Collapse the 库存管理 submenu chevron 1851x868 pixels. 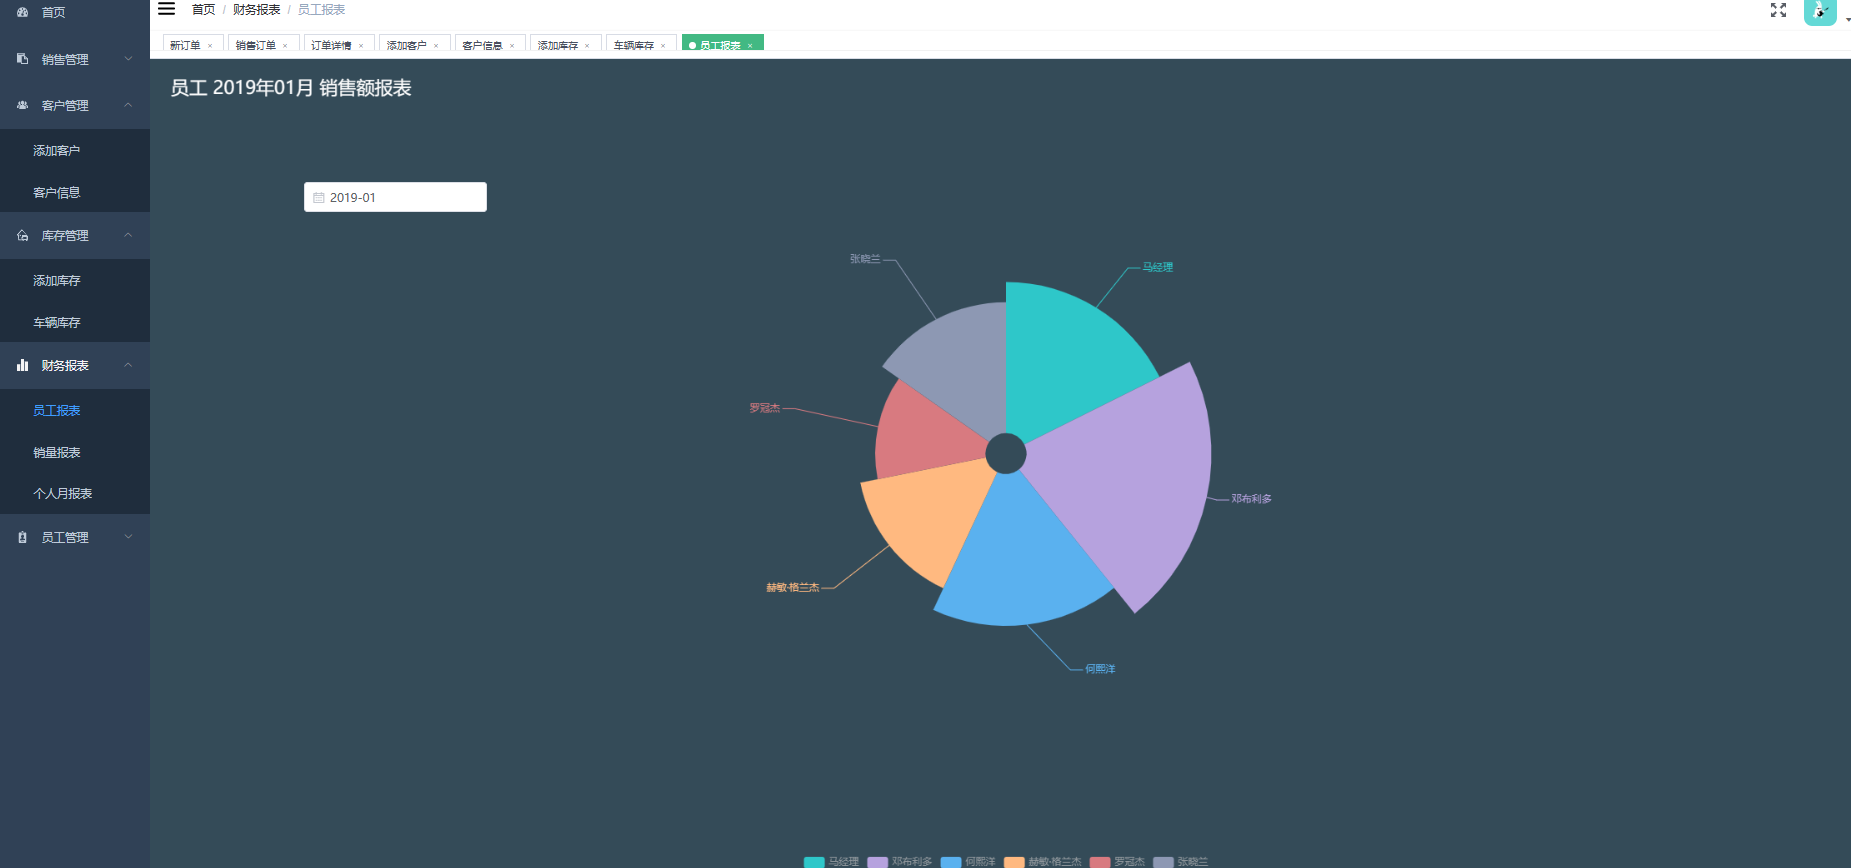(x=128, y=235)
